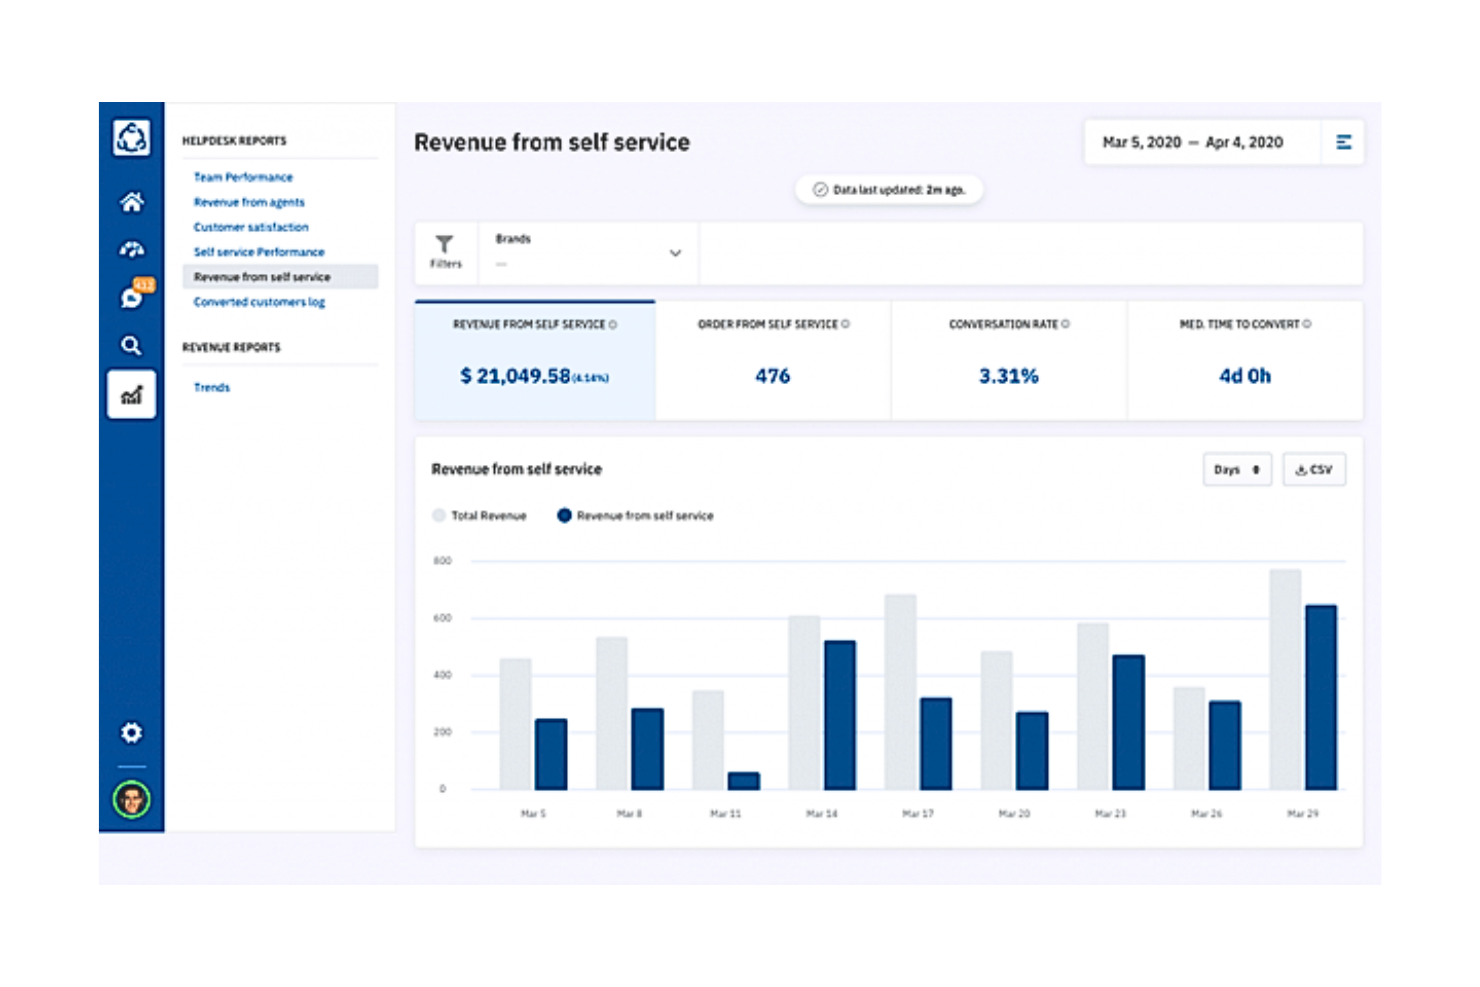Click the Mar 26 axis label
Viewport: 1480px width, 987px height.
1206,814
